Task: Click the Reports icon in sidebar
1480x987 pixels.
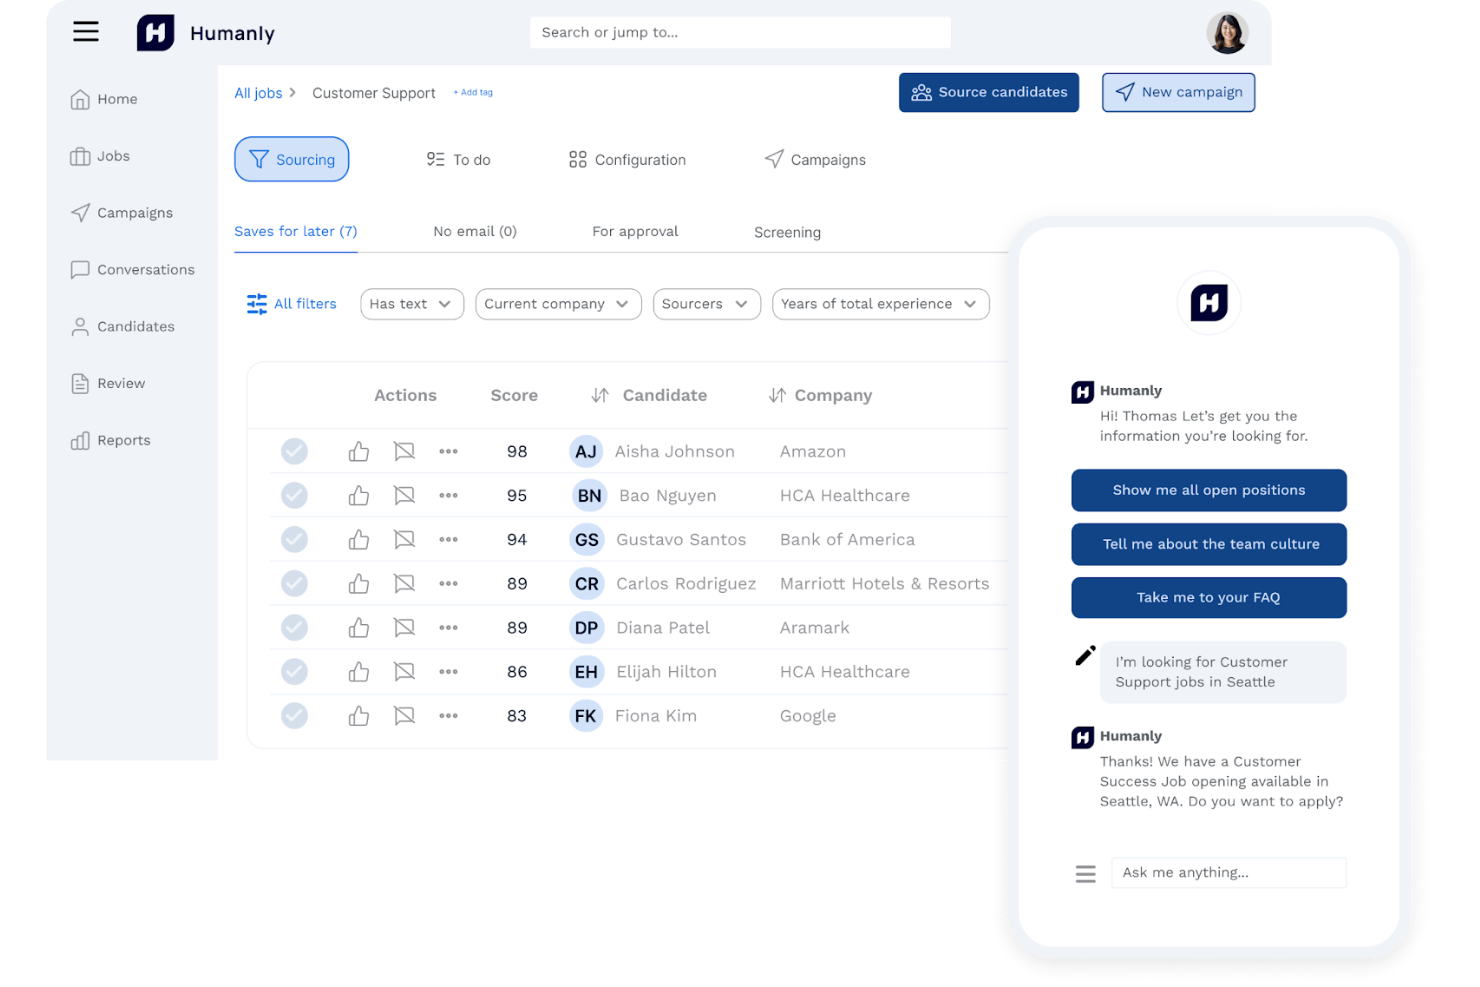Action: coord(81,440)
